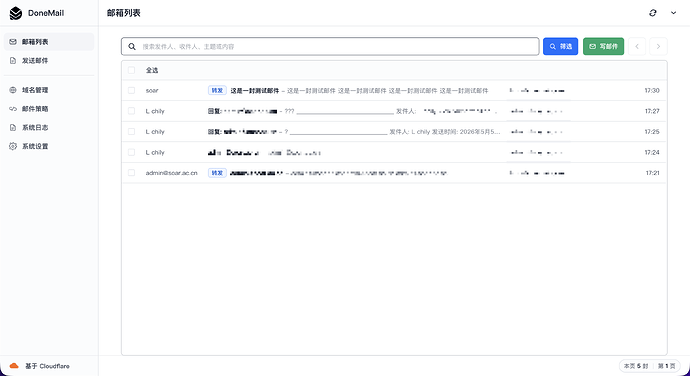This screenshot has width=690, height=376.
Task: Click the blue 筛选 button
Action: pos(560,46)
